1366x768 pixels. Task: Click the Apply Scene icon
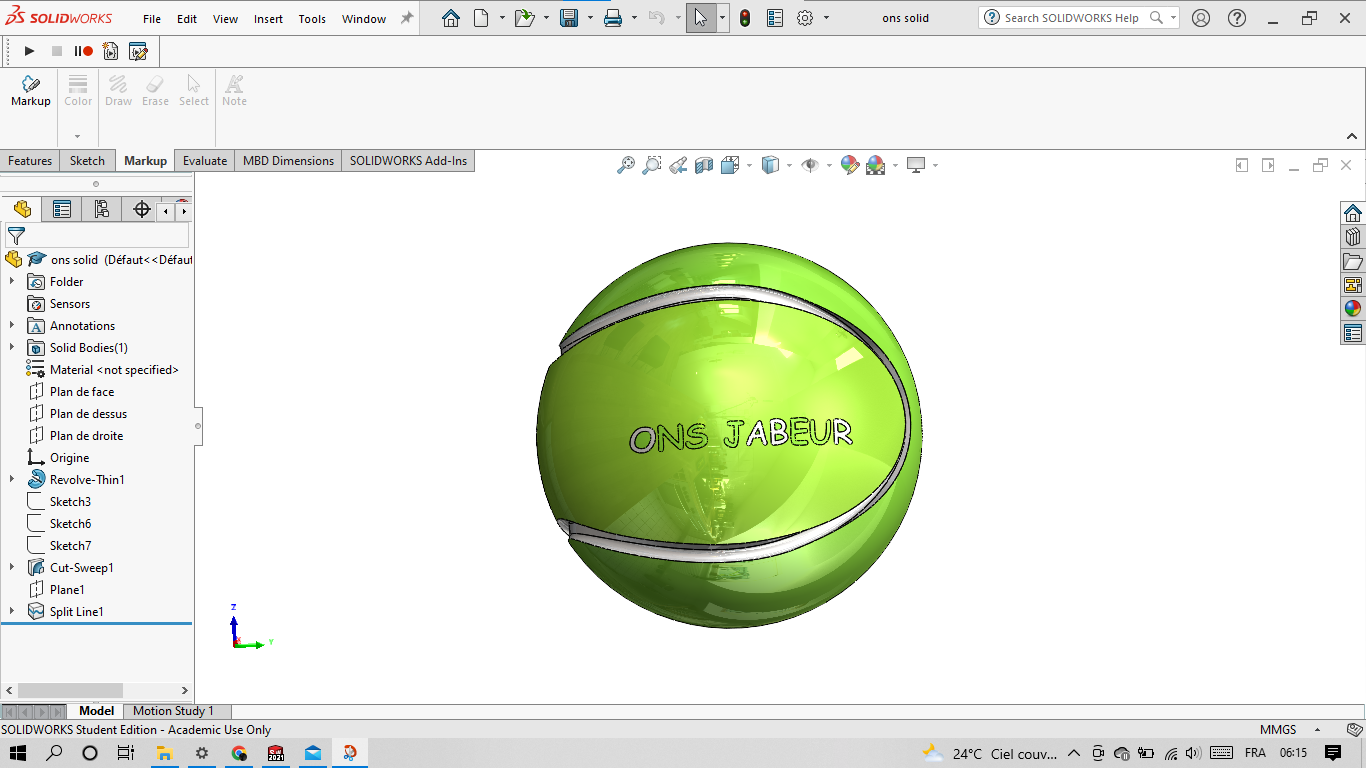[876, 165]
